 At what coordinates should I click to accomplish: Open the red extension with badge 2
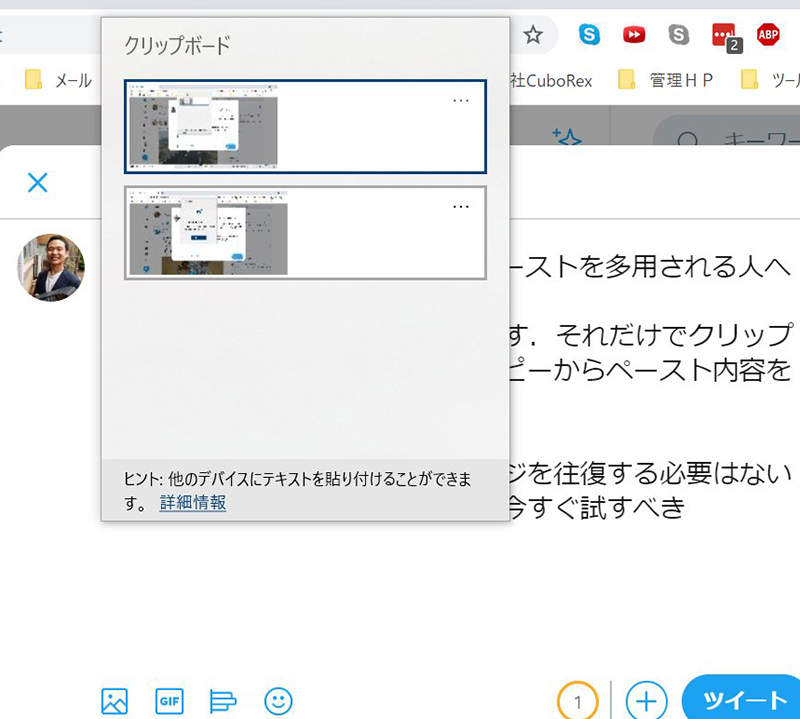click(723, 36)
